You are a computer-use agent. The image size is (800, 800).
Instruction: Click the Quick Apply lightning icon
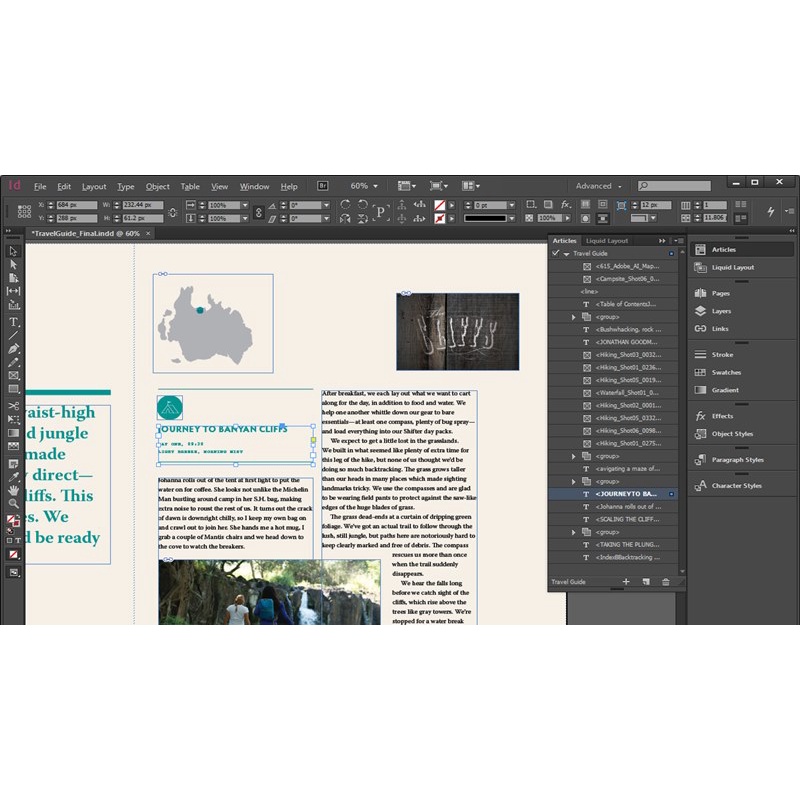click(x=771, y=211)
